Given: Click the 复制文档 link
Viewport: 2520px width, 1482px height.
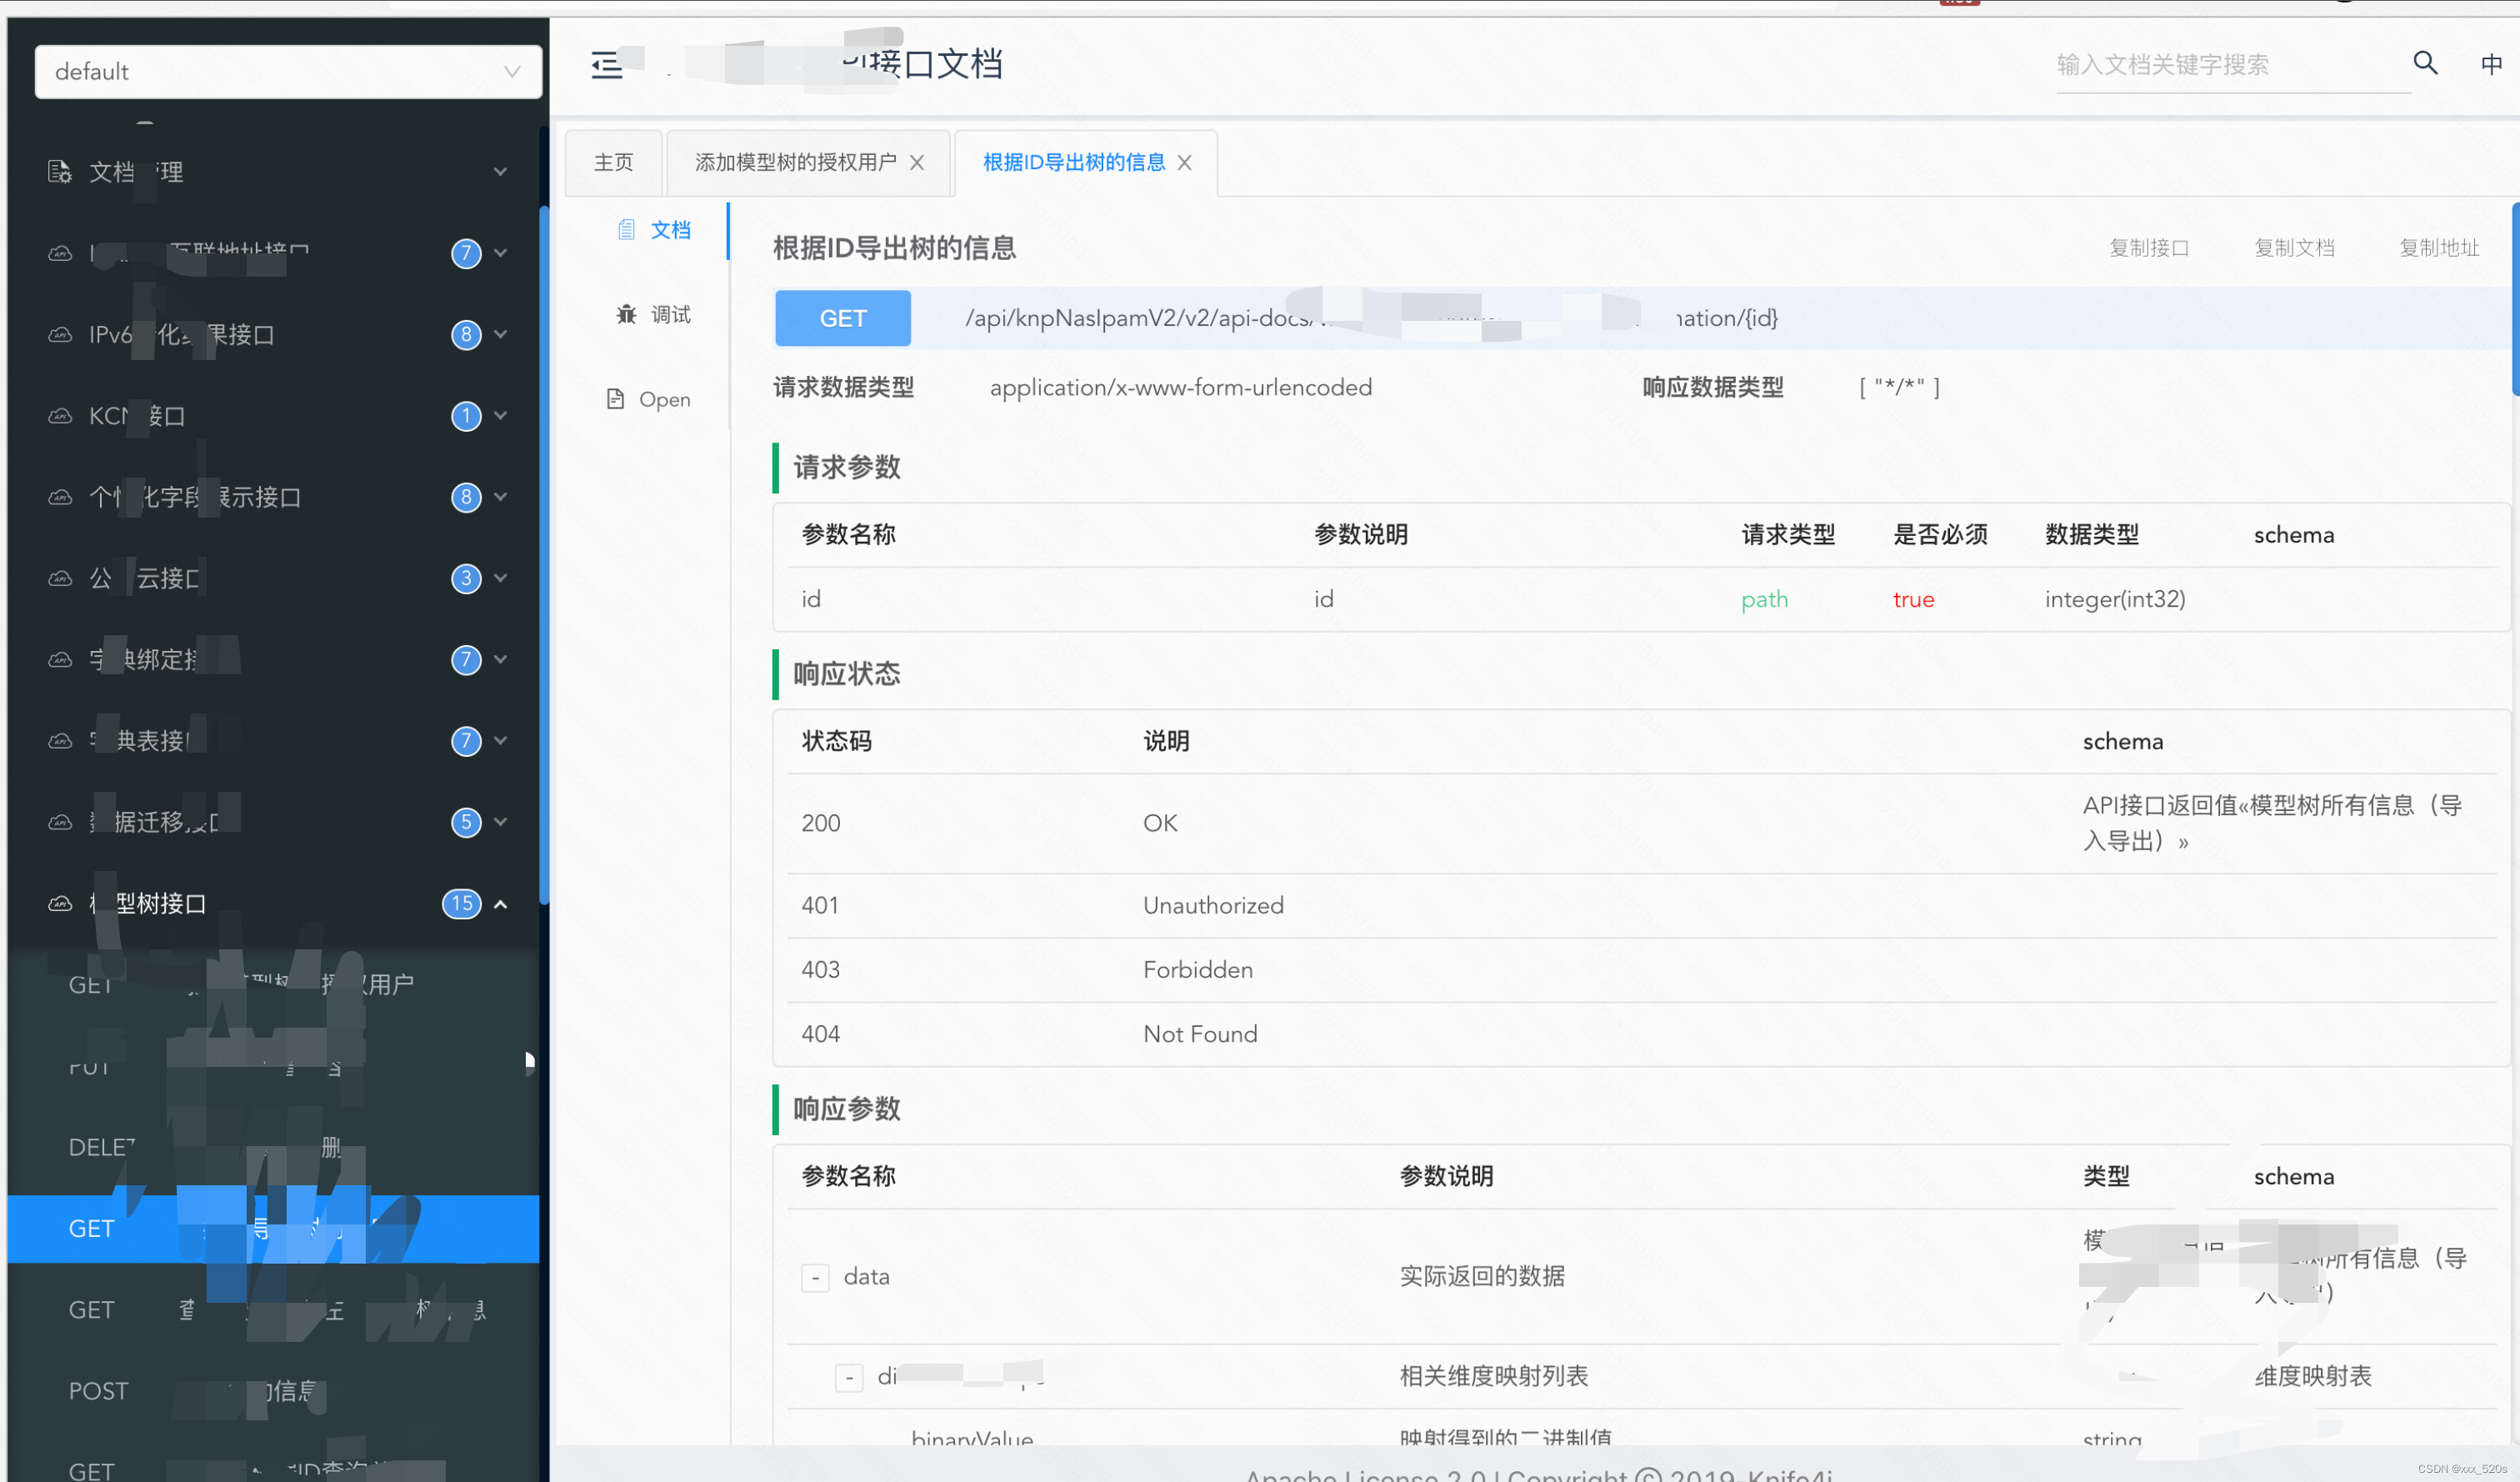Looking at the screenshot, I should (x=2294, y=248).
